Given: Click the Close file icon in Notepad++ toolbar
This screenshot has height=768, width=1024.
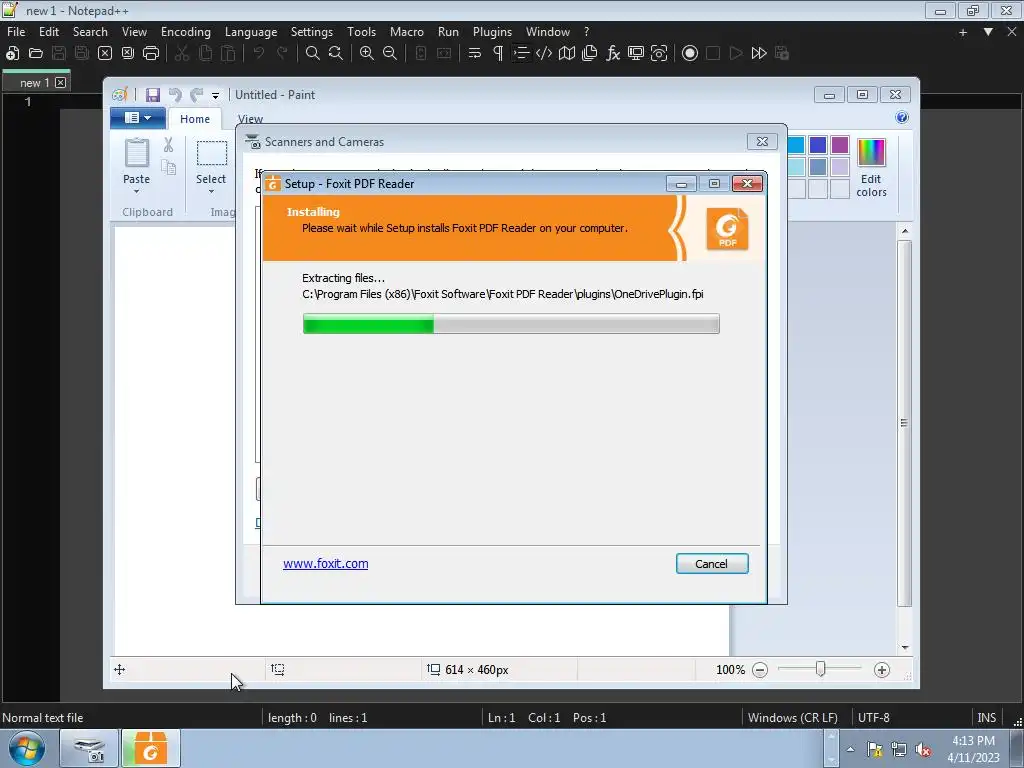Looking at the screenshot, I should [x=104, y=54].
